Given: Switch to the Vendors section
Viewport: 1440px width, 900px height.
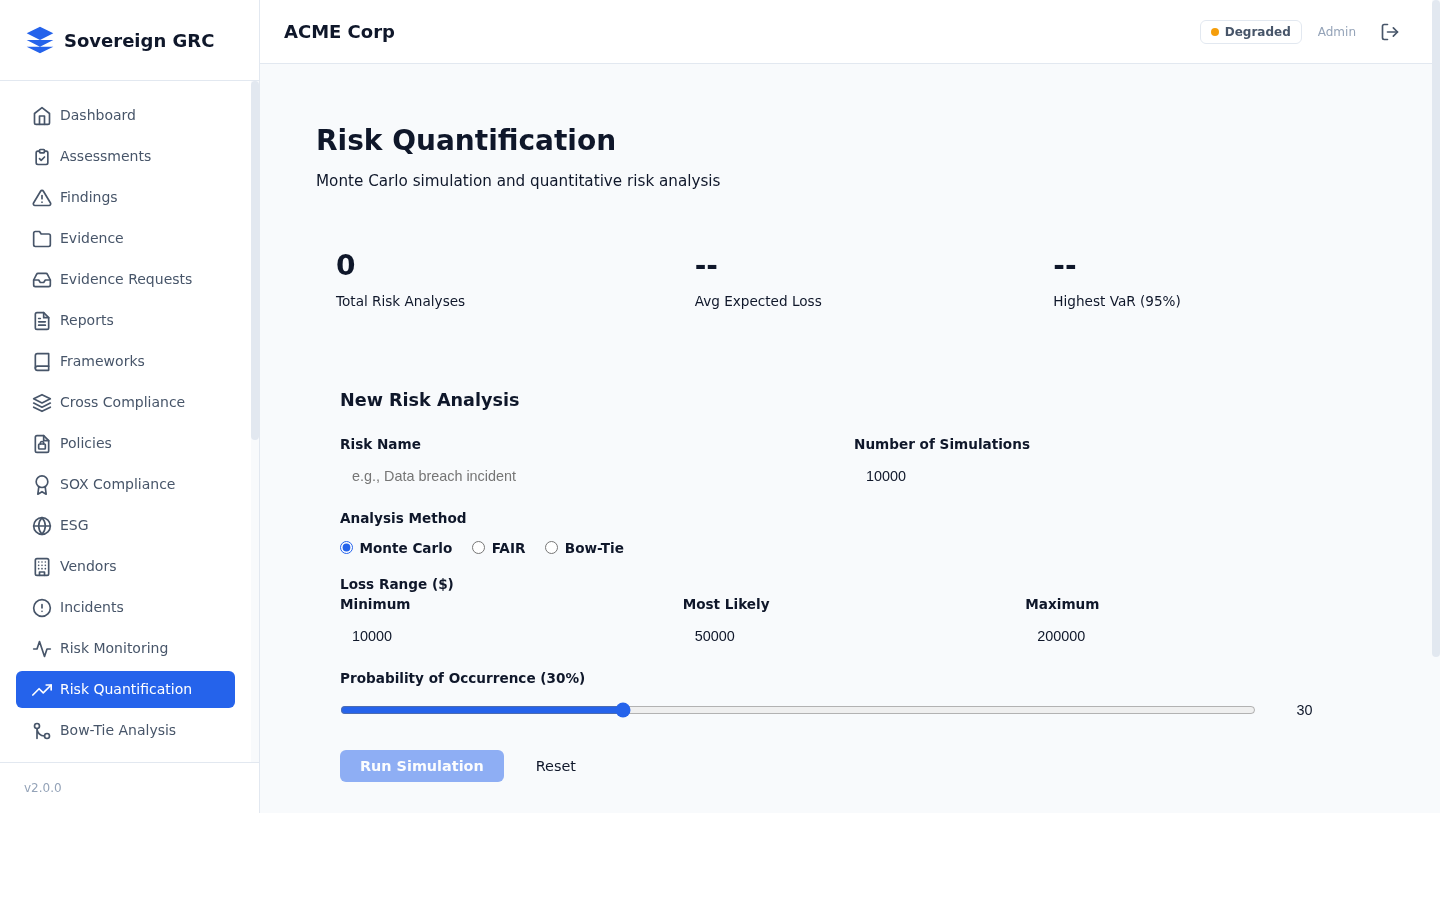Looking at the screenshot, I should point(88,566).
